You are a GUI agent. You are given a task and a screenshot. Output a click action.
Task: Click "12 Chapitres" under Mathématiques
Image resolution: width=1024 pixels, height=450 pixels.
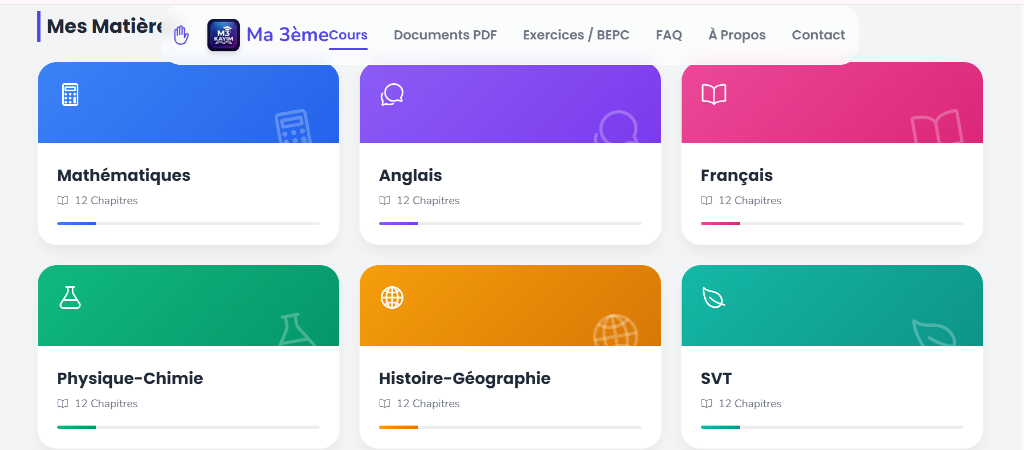(106, 201)
